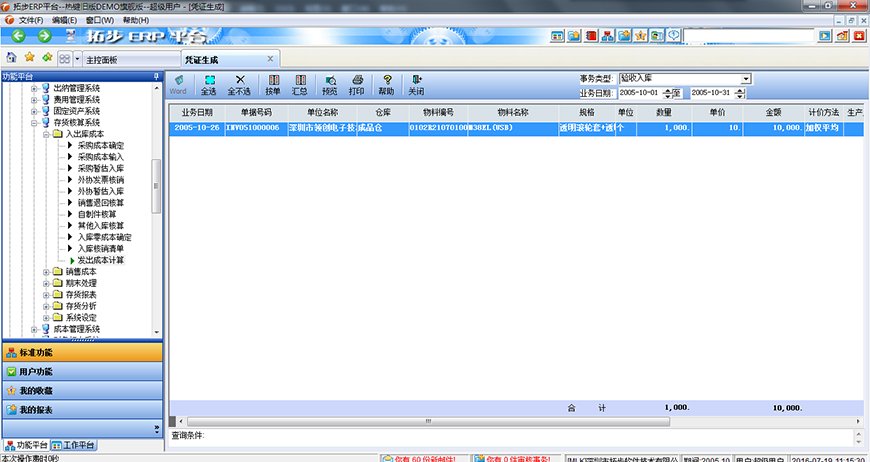Open 预览 print preview
The image size is (870, 462).
click(x=329, y=85)
